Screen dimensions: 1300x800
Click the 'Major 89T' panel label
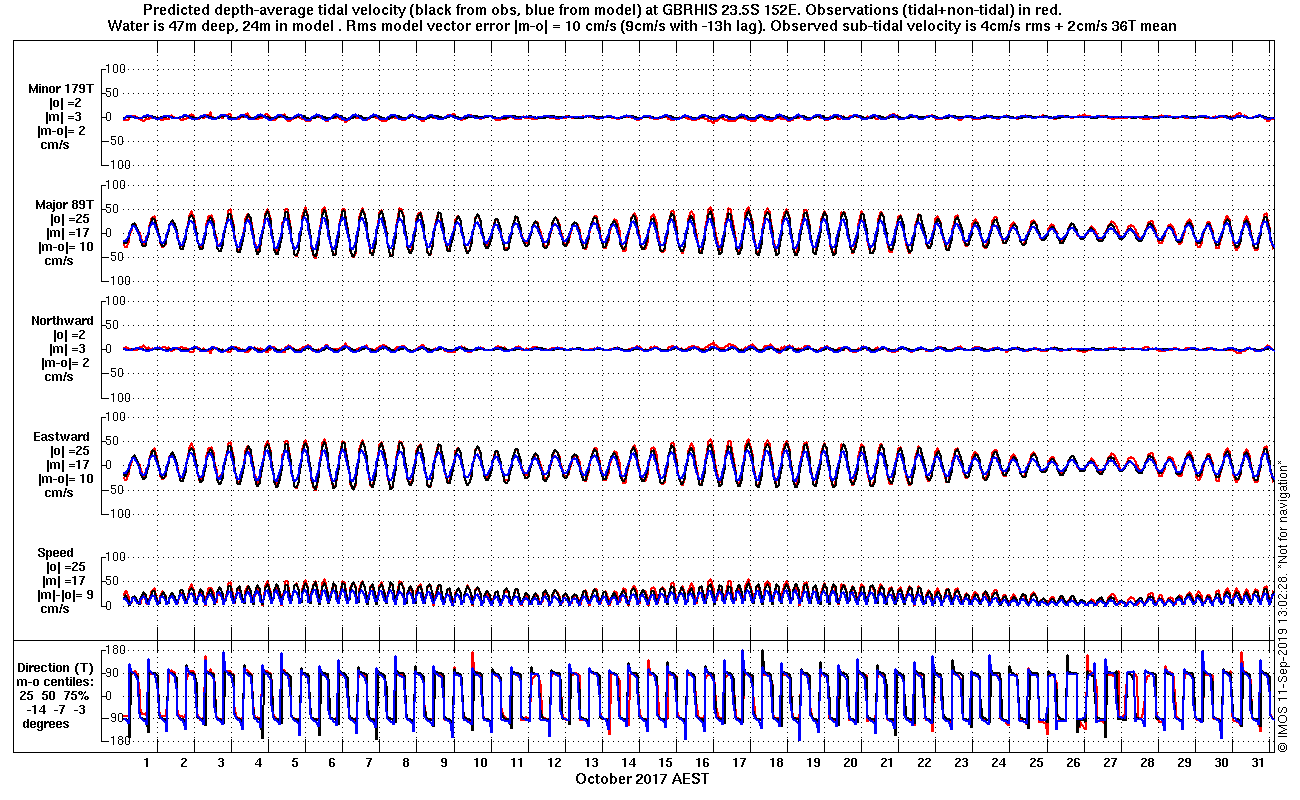pos(64,205)
